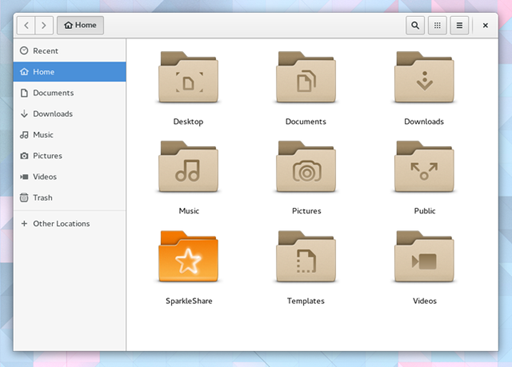
Task: Open Documents in the sidebar
Action: (70, 93)
